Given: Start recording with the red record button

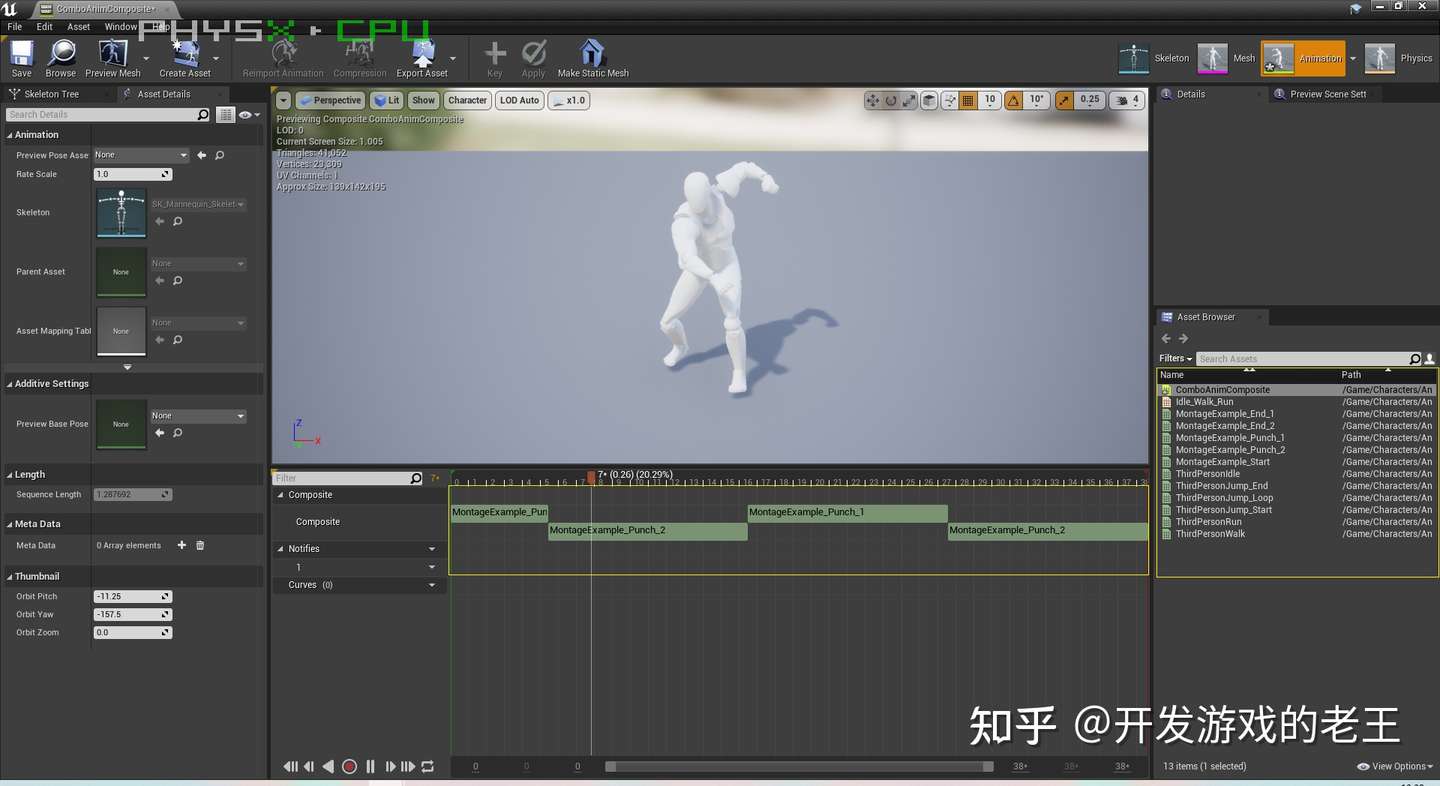Looking at the screenshot, I should 349,767.
